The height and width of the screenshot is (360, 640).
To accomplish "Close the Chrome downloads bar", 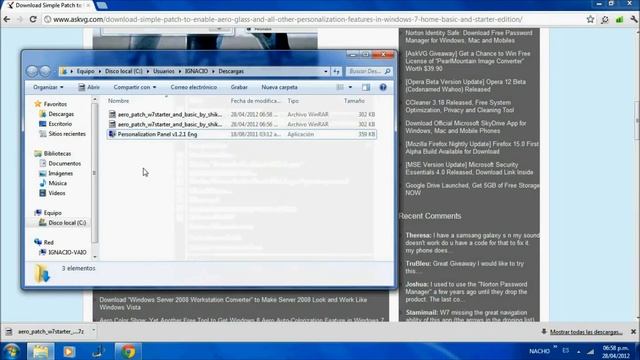I will click(x=633, y=332).
